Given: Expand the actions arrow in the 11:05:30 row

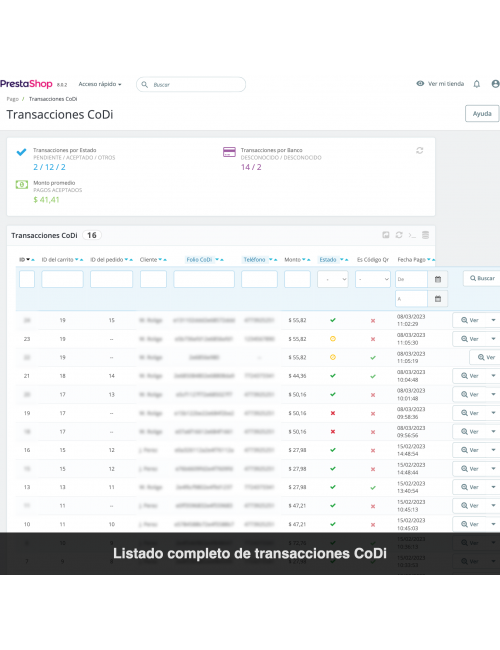Looking at the screenshot, I should (493, 339).
